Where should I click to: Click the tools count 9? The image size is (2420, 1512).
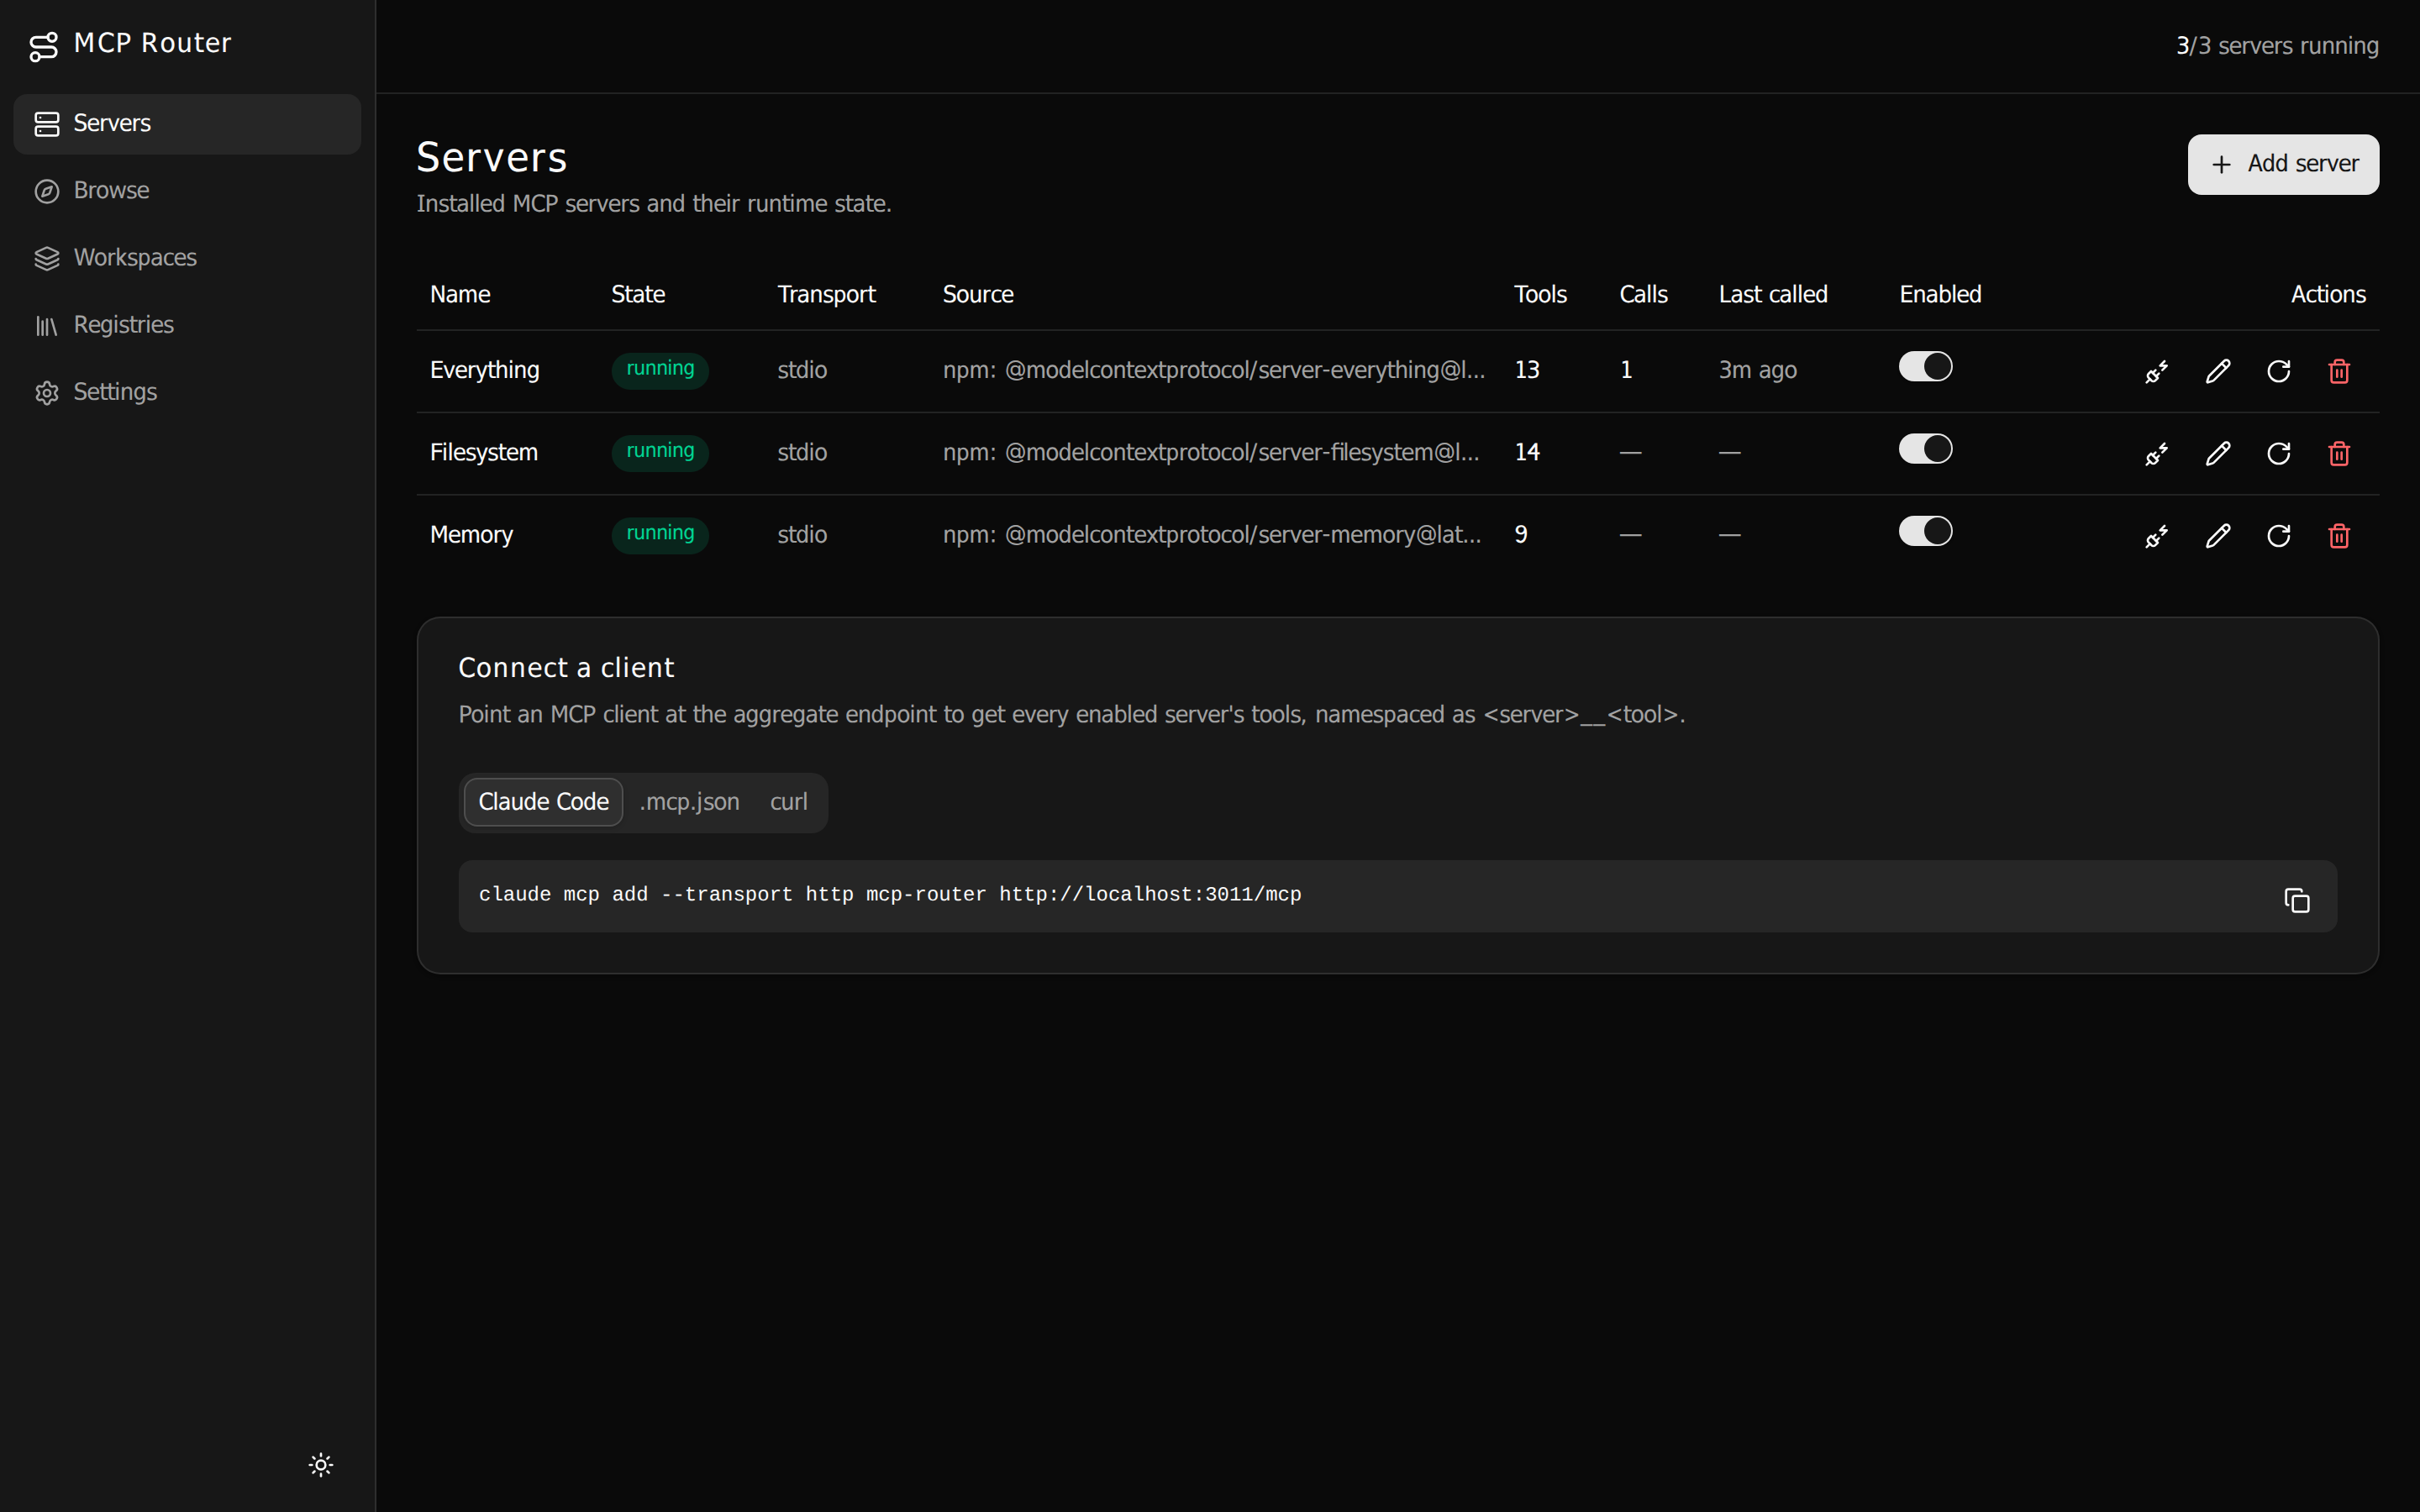[x=1521, y=535]
